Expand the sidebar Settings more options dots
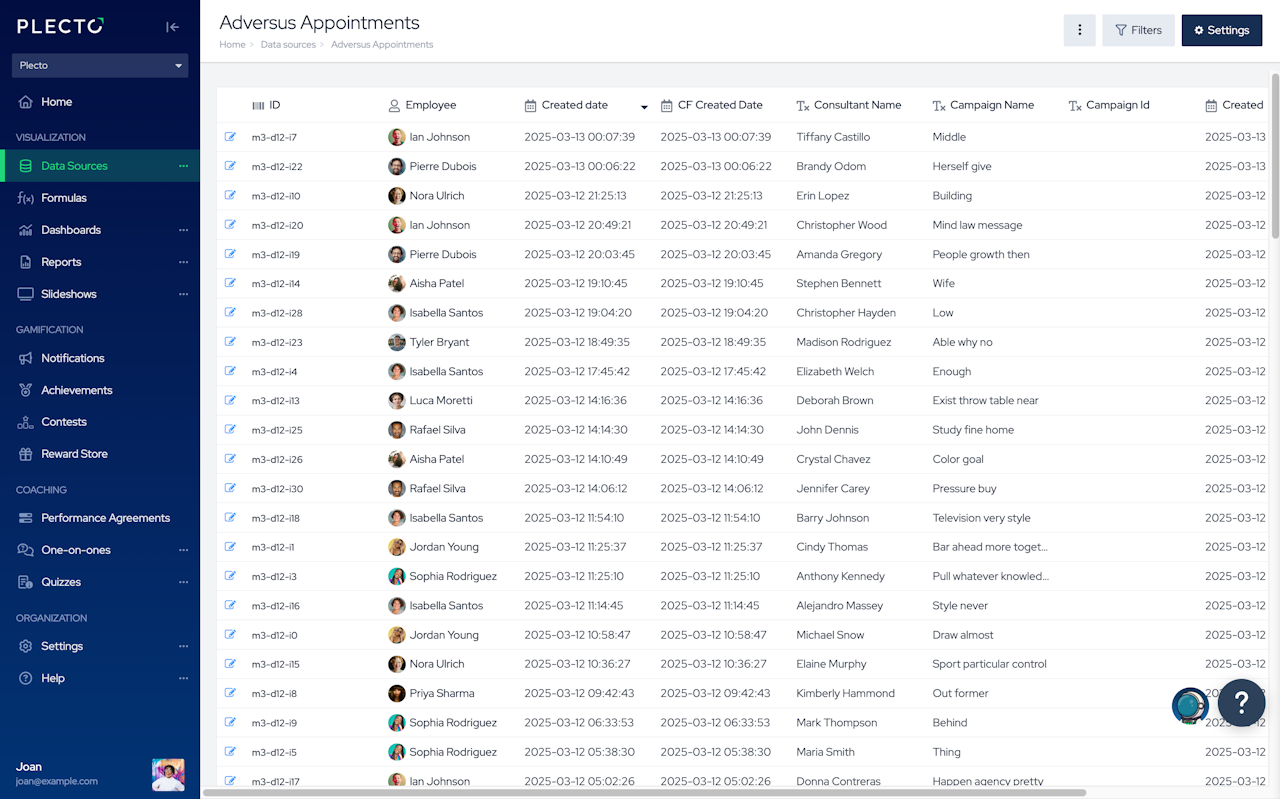The height and width of the screenshot is (799, 1280). (183, 646)
